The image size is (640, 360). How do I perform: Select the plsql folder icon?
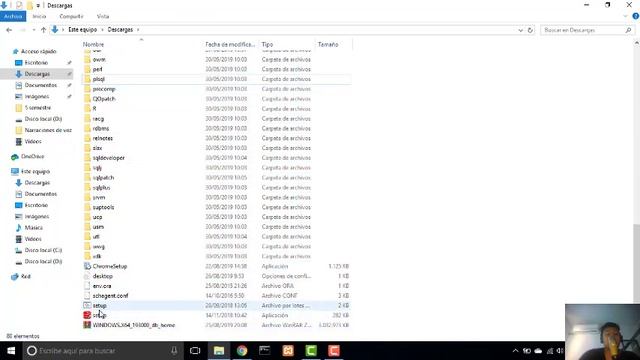click(x=87, y=79)
